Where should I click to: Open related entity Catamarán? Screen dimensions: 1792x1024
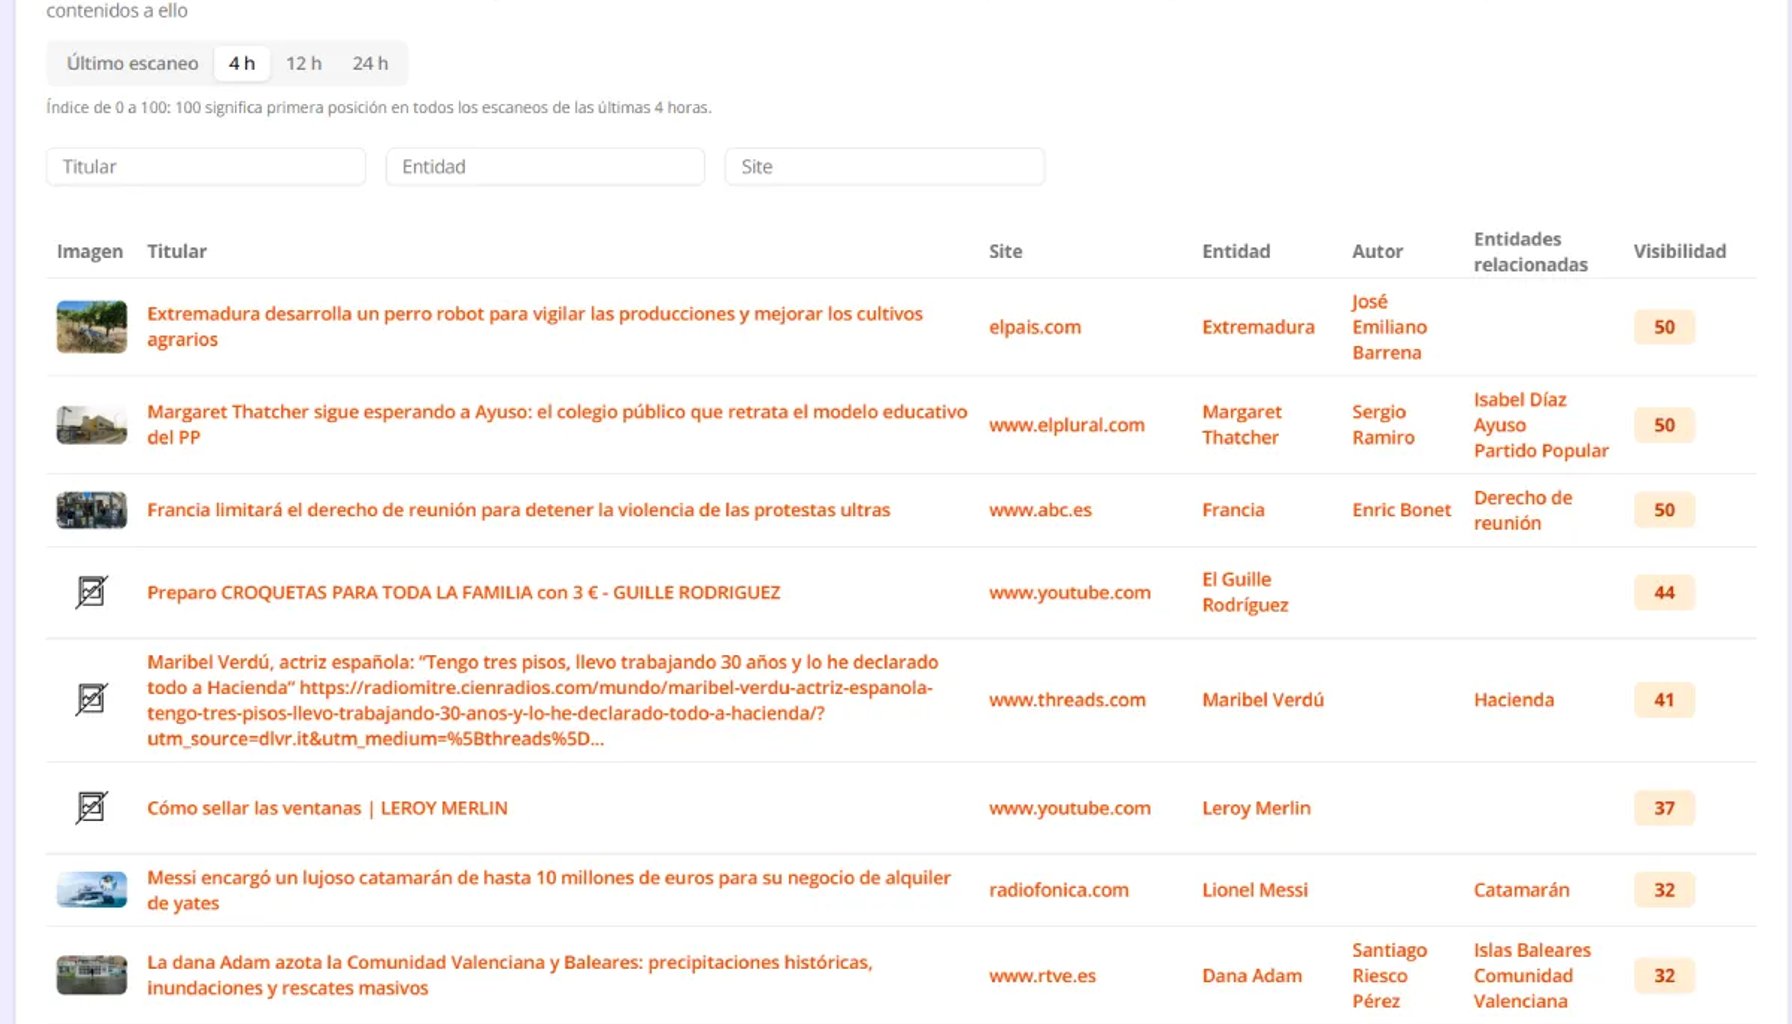(1521, 890)
